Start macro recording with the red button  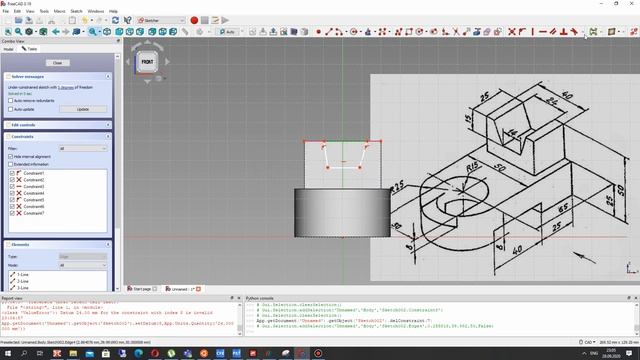point(194,20)
